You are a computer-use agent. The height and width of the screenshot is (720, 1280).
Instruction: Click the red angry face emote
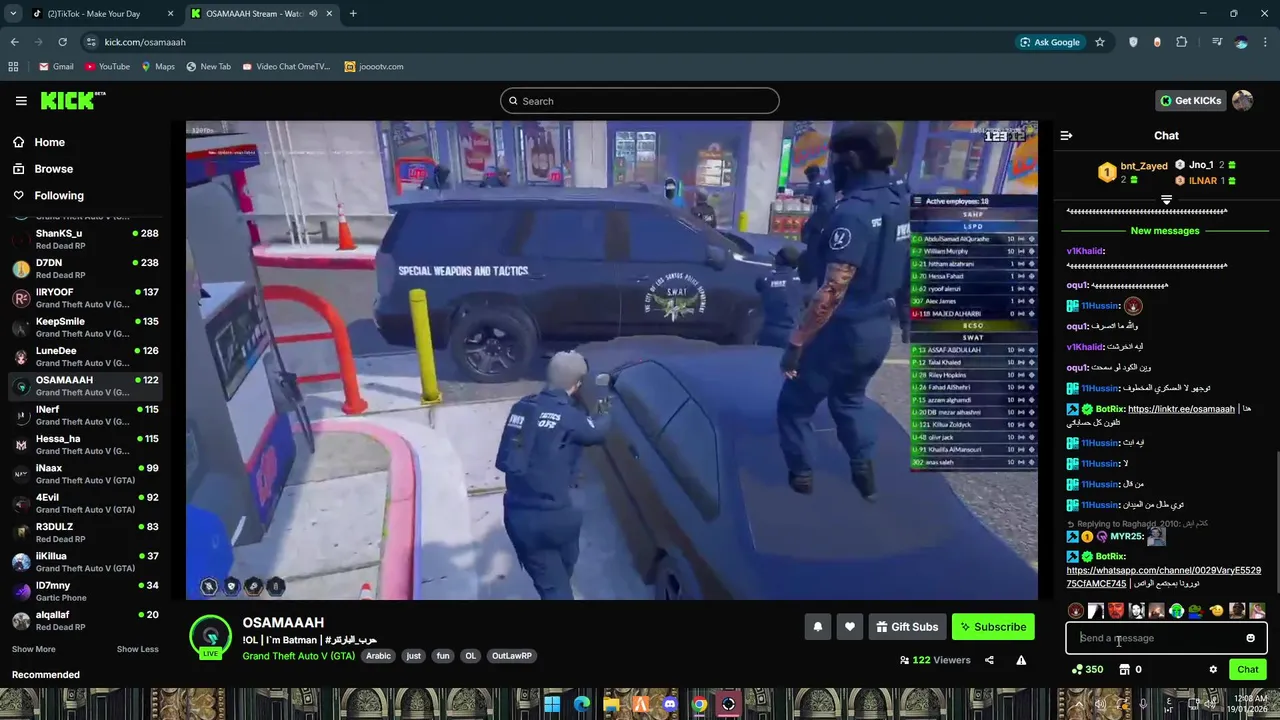(1116, 610)
